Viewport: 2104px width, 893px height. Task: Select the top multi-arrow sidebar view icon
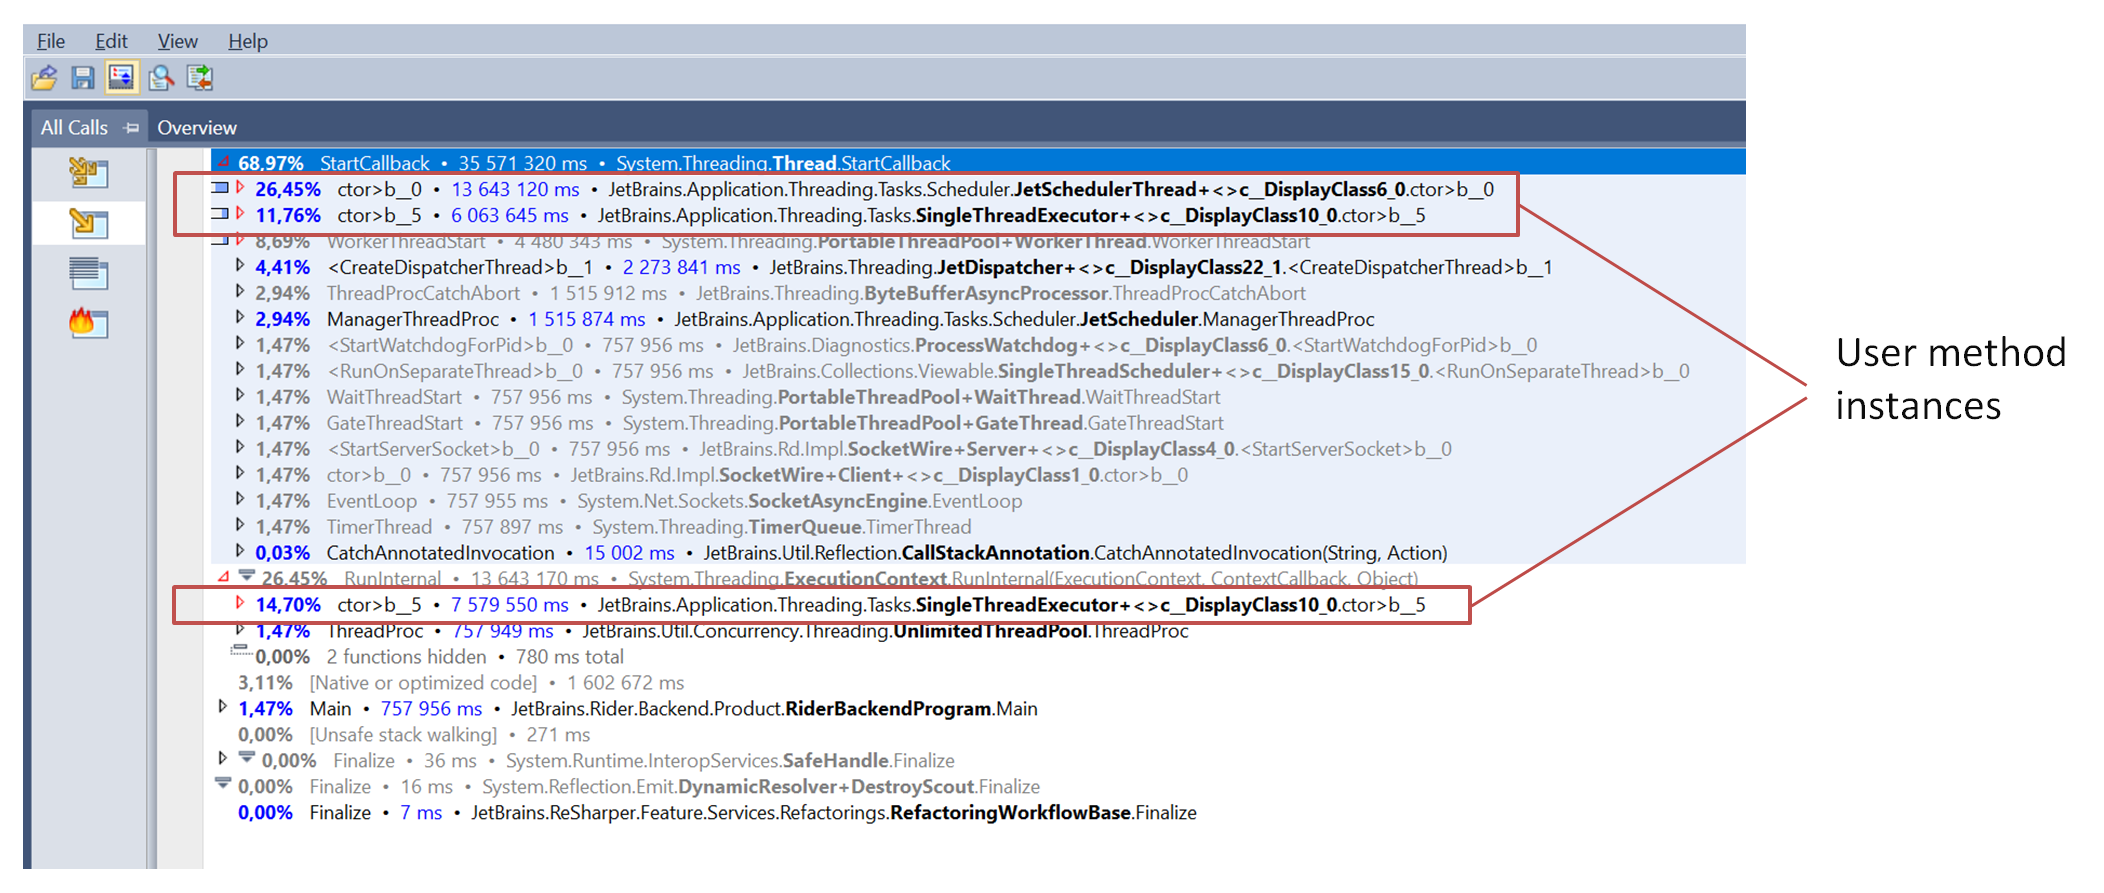(88, 173)
